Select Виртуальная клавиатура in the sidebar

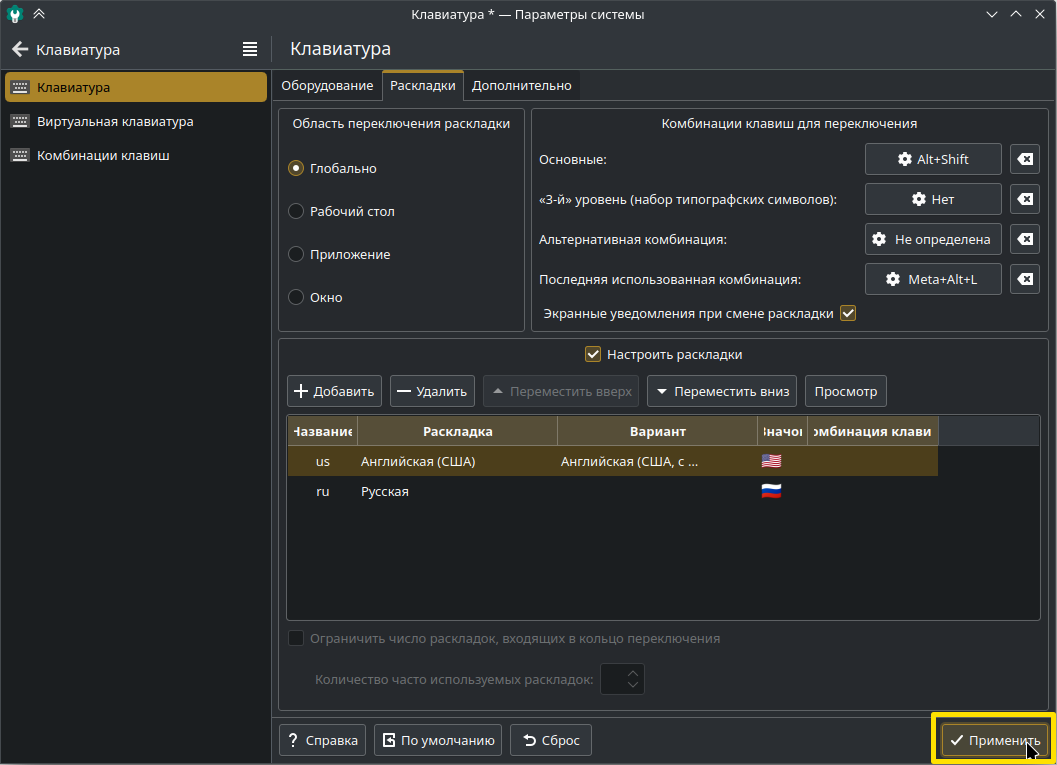(x=115, y=121)
